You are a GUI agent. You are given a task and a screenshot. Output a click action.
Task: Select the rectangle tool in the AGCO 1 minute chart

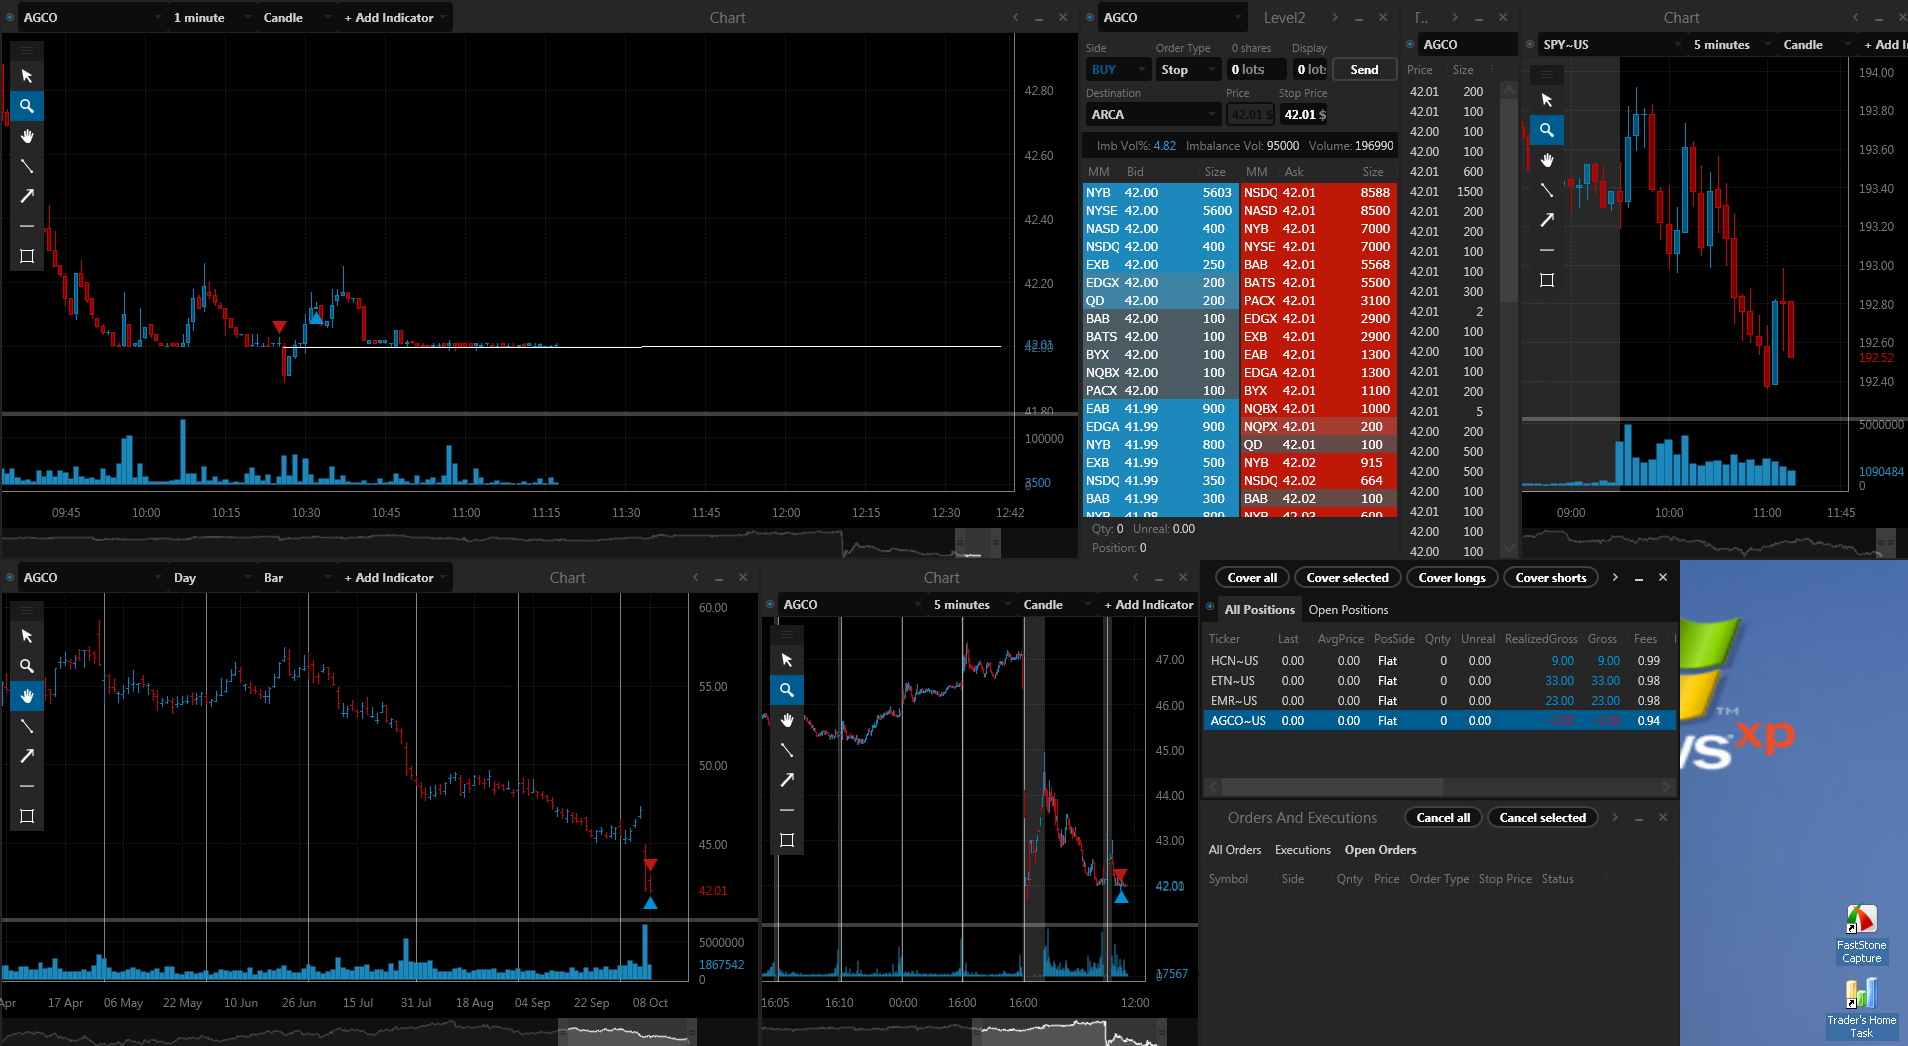[27, 256]
